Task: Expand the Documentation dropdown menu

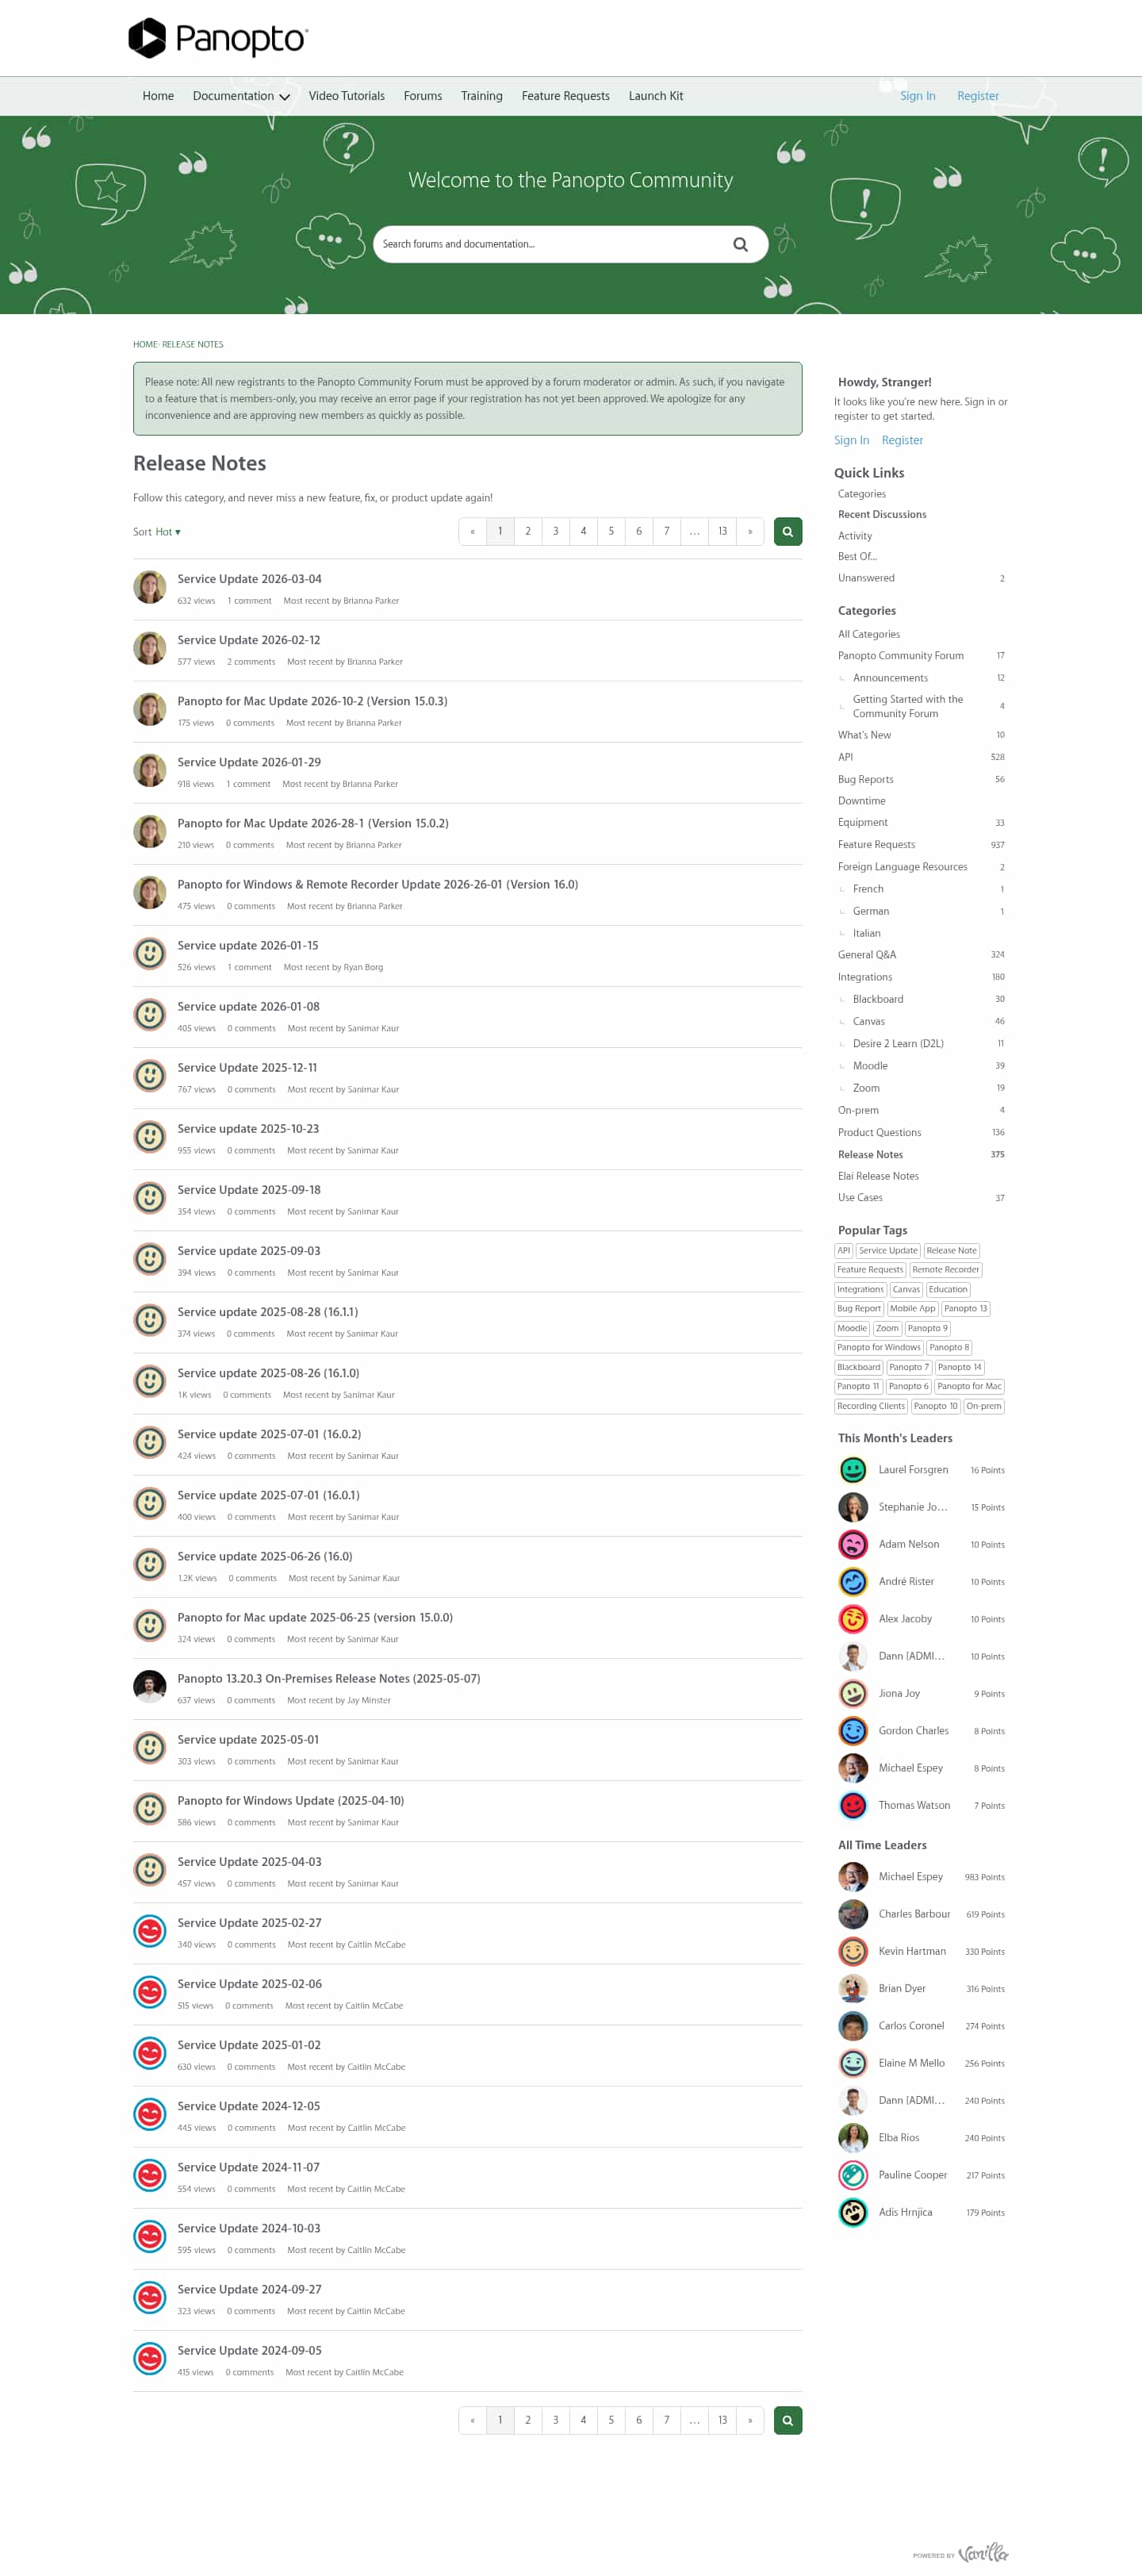Action: 241,96
